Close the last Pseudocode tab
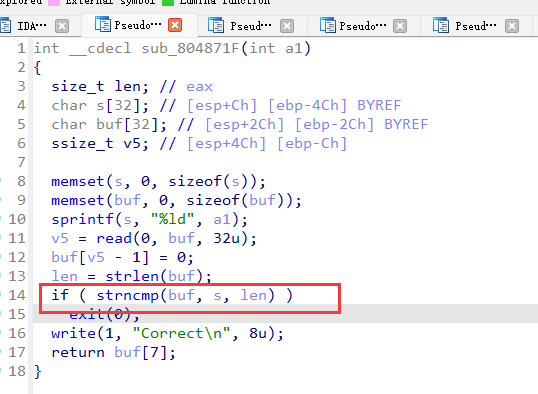Screen dimensions: 538x394 [x=512, y=26]
